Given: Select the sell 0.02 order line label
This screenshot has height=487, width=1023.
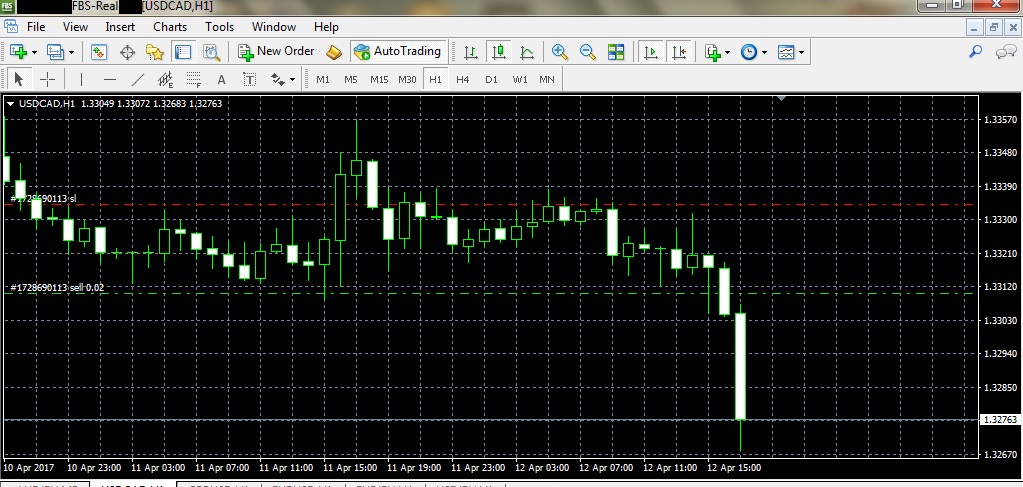Looking at the screenshot, I should [x=57, y=287].
